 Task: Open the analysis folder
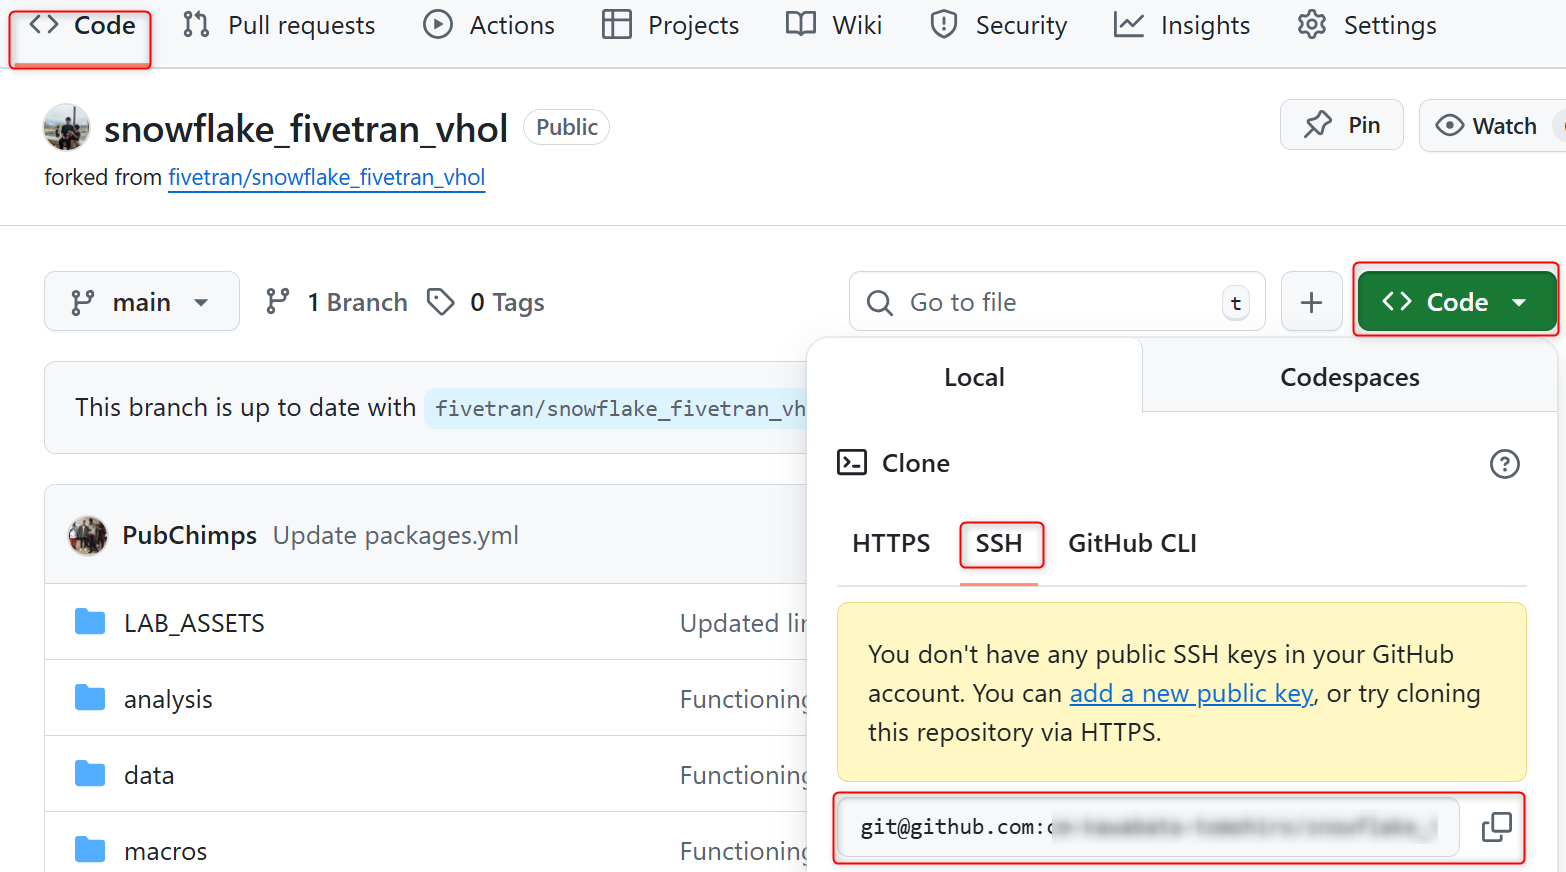pyautogui.click(x=168, y=699)
